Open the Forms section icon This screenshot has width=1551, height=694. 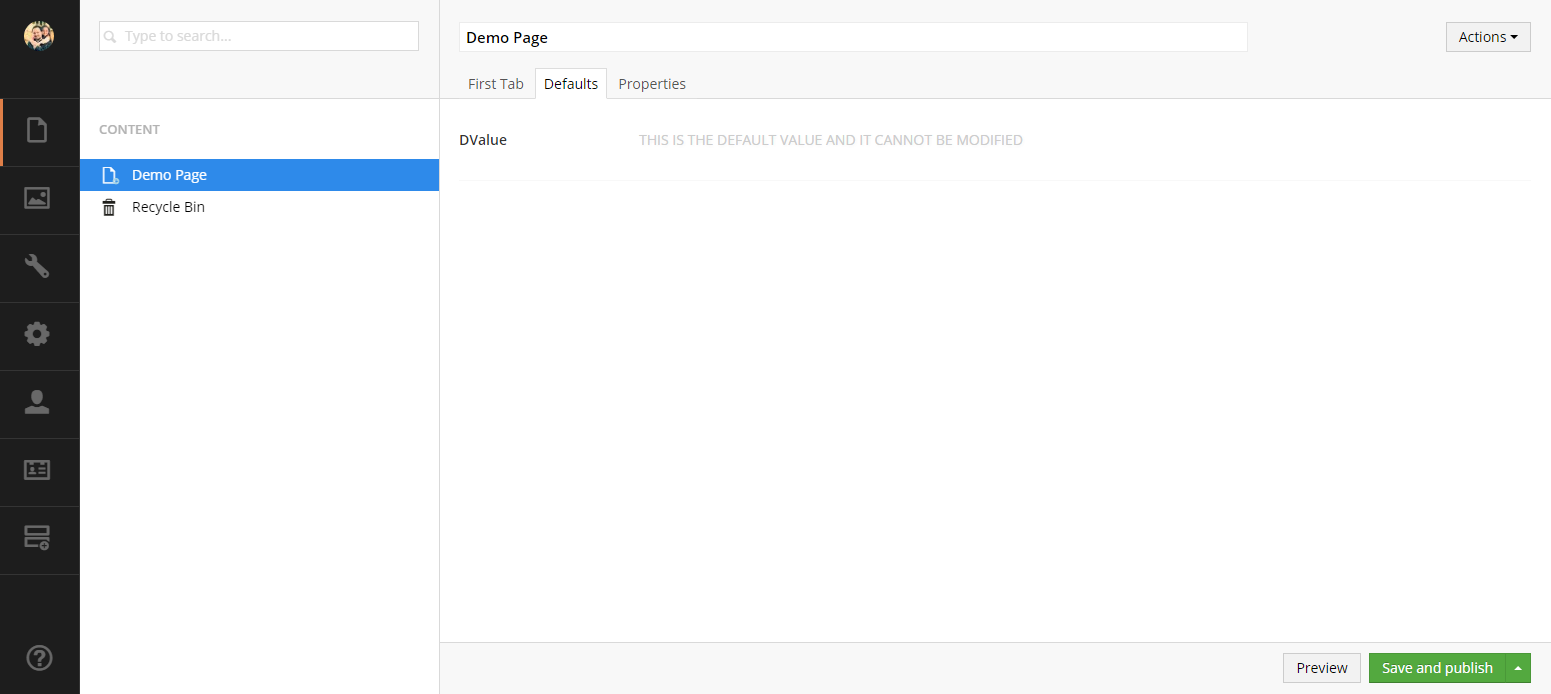click(x=37, y=538)
